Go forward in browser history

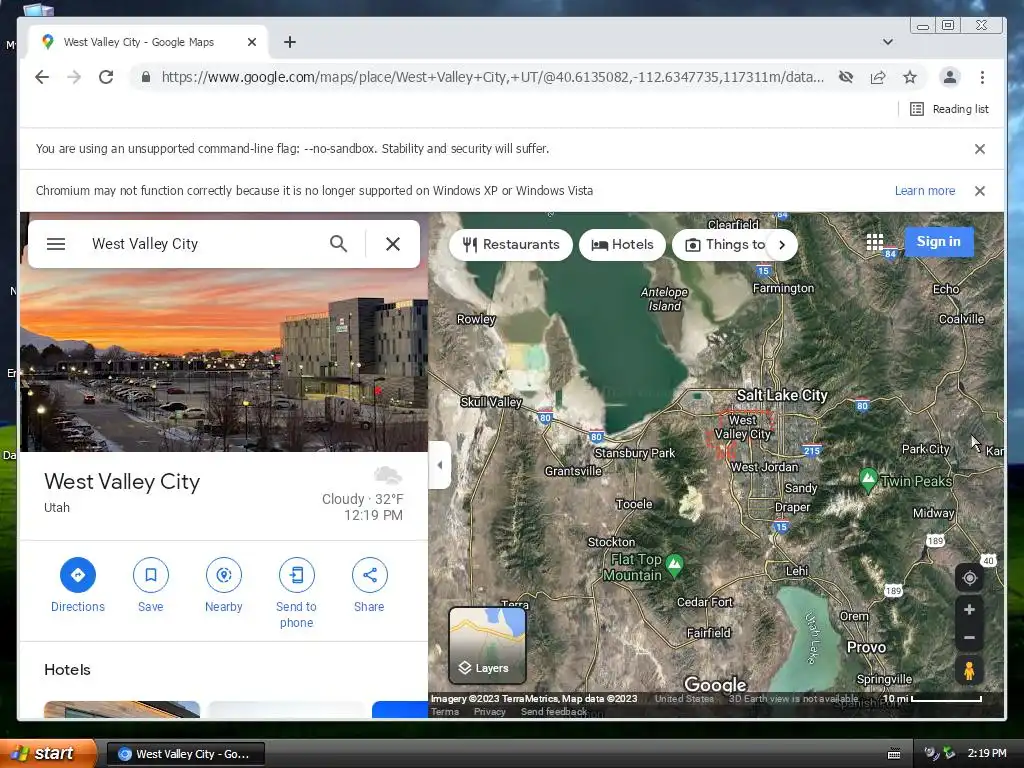(x=74, y=77)
